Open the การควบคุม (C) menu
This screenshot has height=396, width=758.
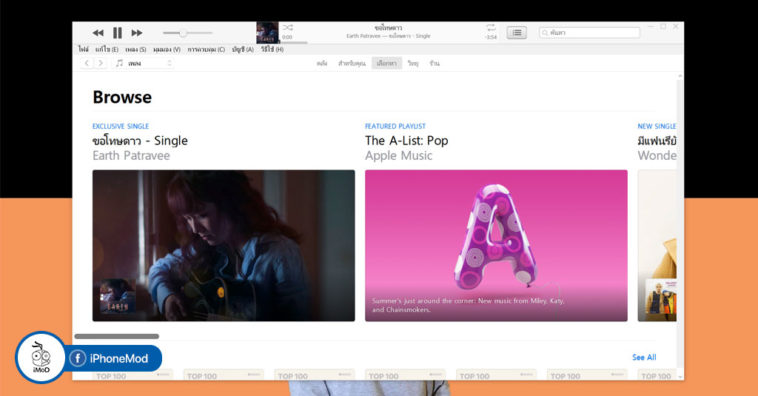(x=206, y=49)
